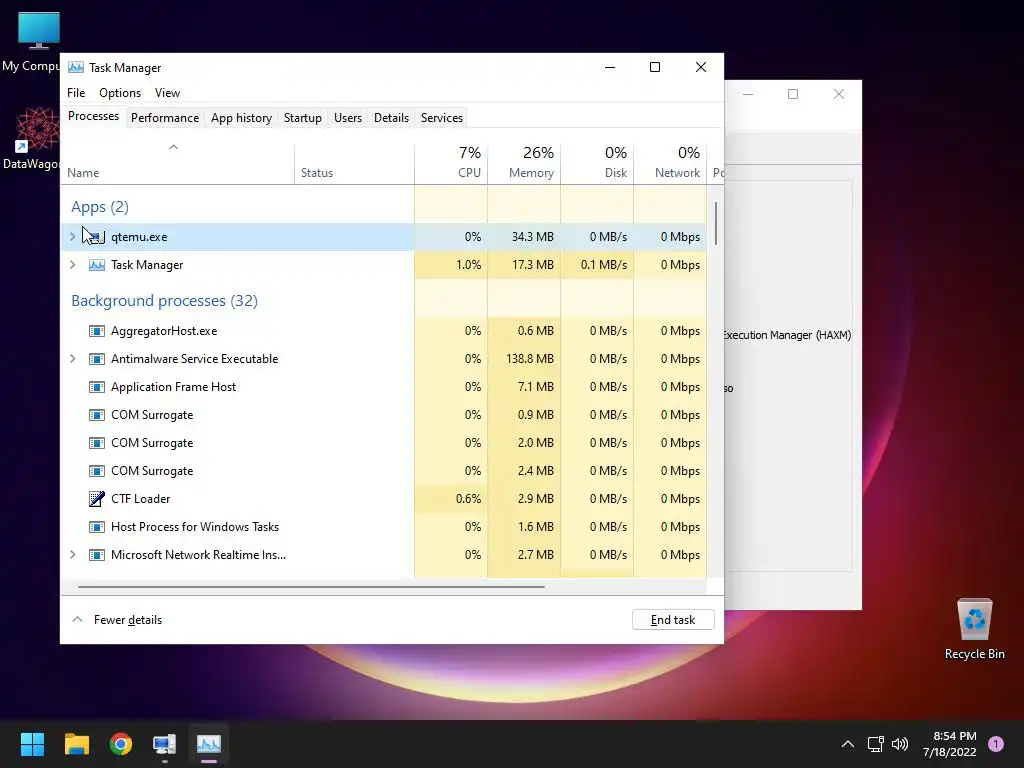Switch to the Details tab
The width and height of the screenshot is (1024, 768).
point(391,118)
